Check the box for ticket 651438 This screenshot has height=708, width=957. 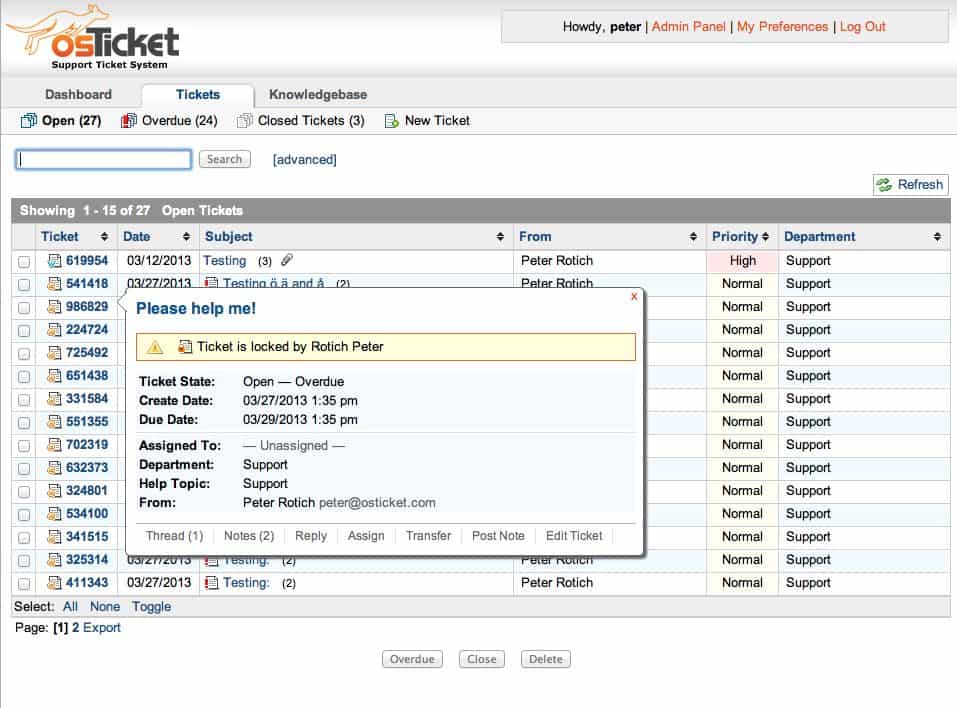click(x=24, y=377)
